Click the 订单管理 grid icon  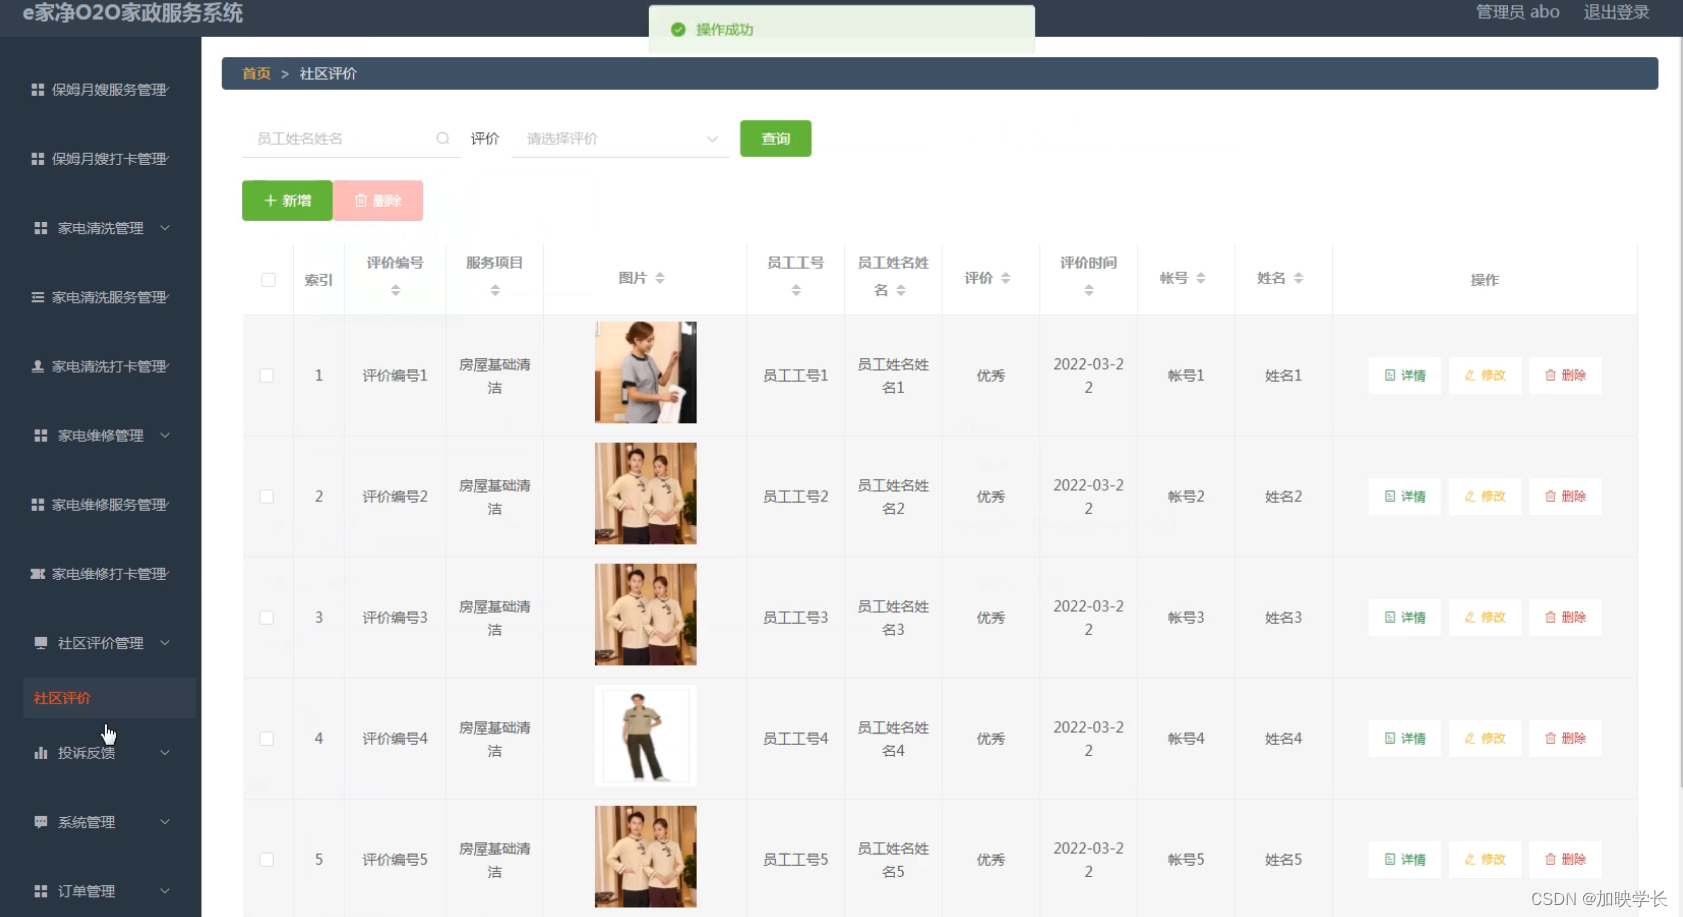(x=40, y=890)
